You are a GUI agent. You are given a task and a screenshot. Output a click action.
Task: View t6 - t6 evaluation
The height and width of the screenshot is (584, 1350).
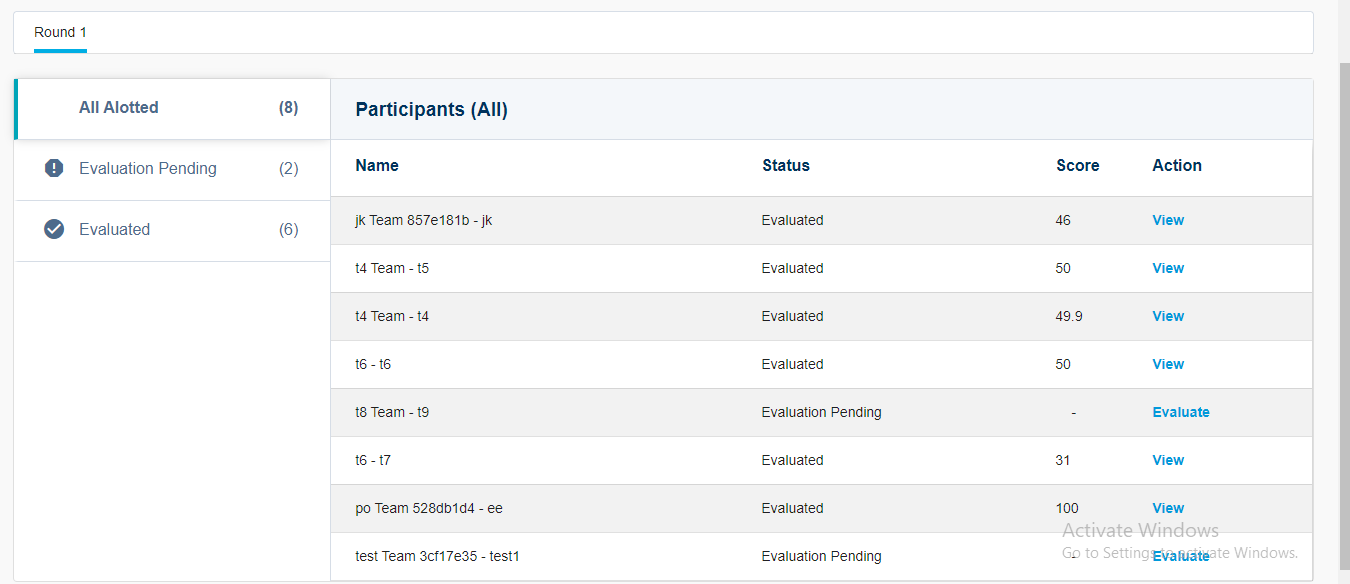(x=1167, y=364)
